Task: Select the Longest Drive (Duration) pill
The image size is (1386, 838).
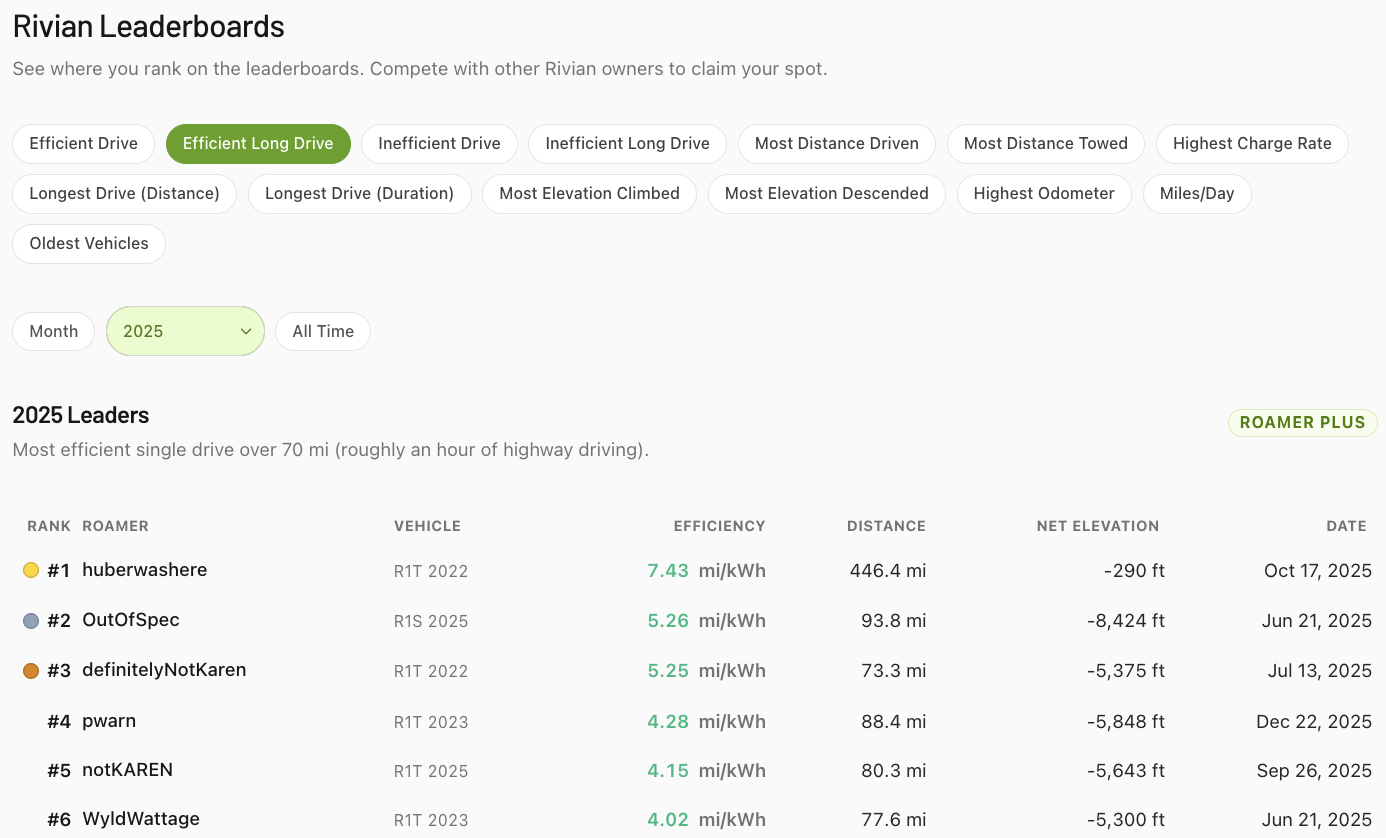Action: pyautogui.click(x=359, y=193)
